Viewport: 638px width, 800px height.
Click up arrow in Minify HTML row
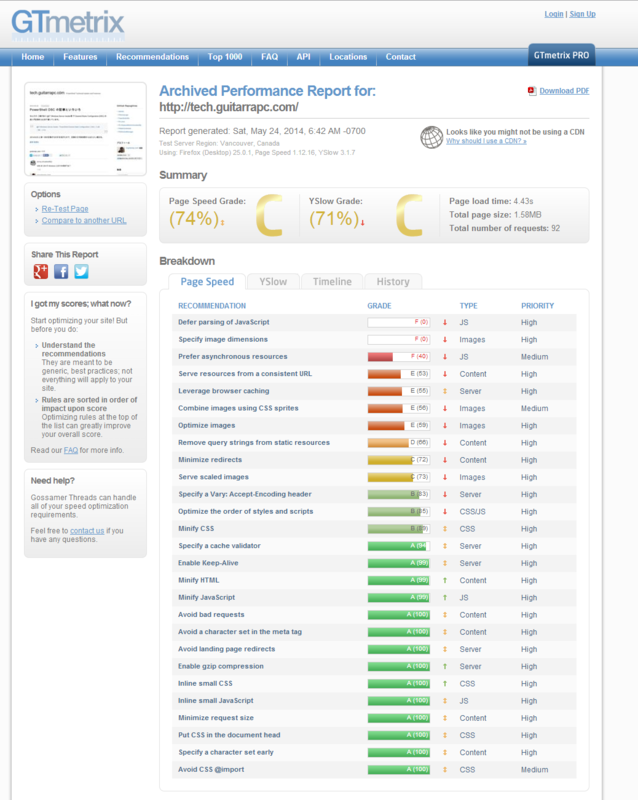tap(445, 580)
